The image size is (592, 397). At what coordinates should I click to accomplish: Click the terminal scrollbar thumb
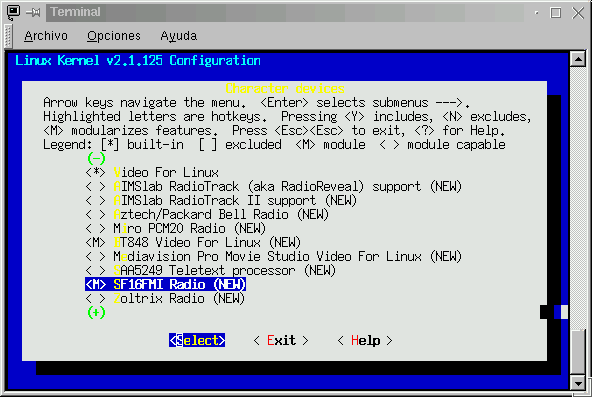578,352
